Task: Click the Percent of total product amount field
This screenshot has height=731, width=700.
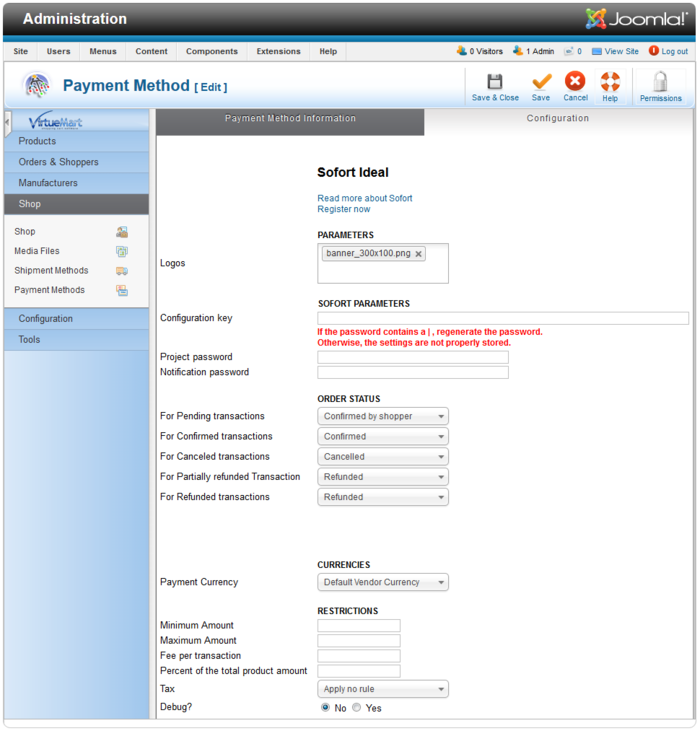Action: (x=359, y=672)
